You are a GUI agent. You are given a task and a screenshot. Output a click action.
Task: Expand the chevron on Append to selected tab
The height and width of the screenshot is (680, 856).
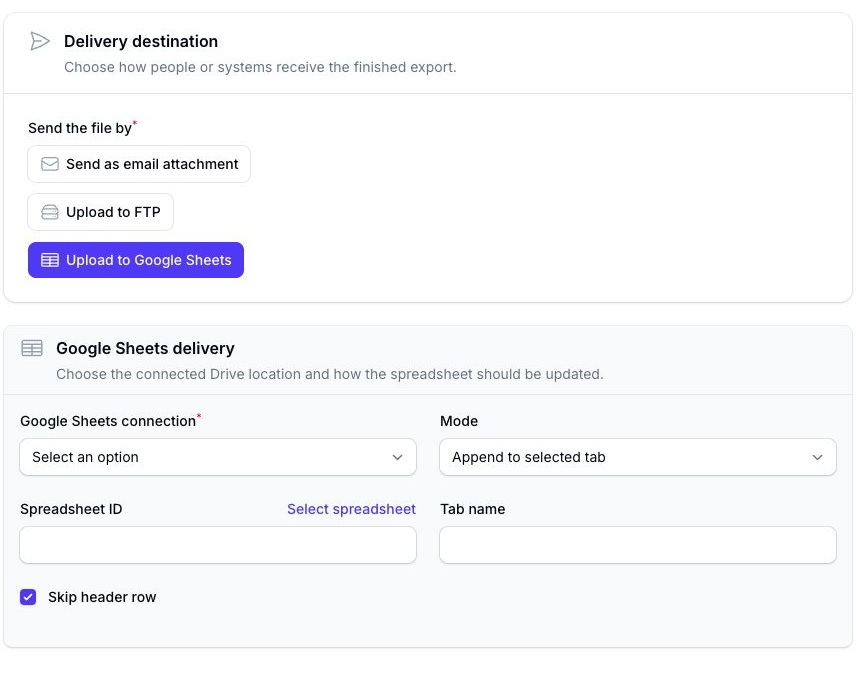point(817,457)
